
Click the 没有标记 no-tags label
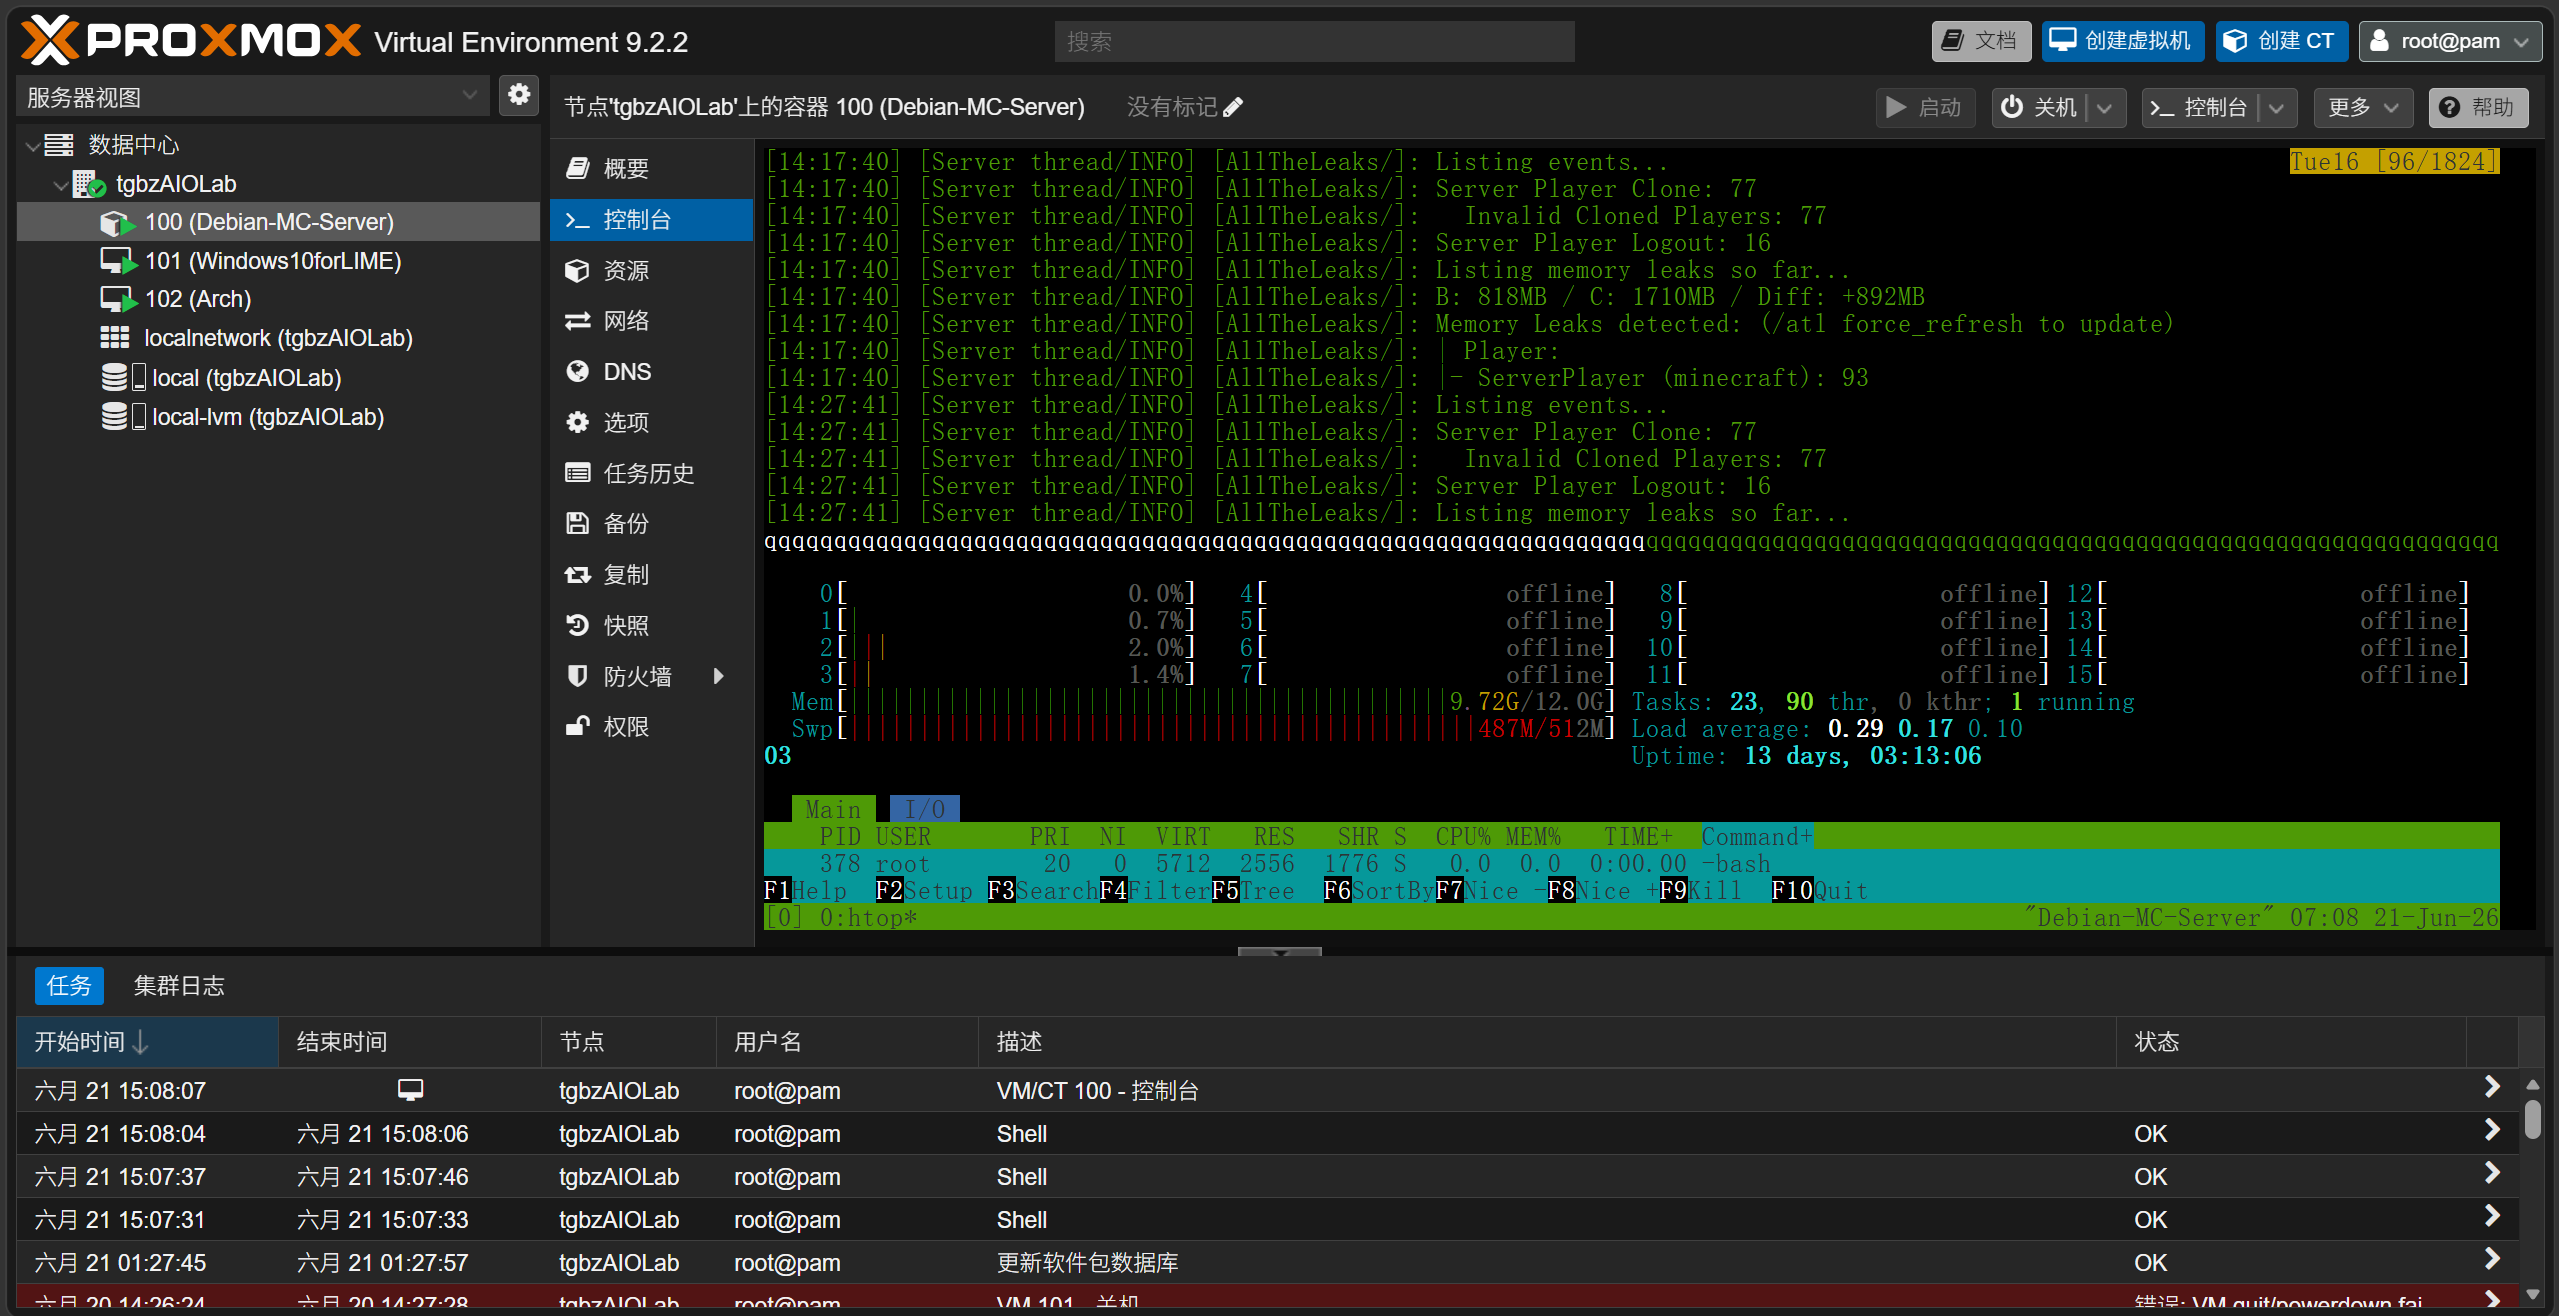[x=1172, y=107]
